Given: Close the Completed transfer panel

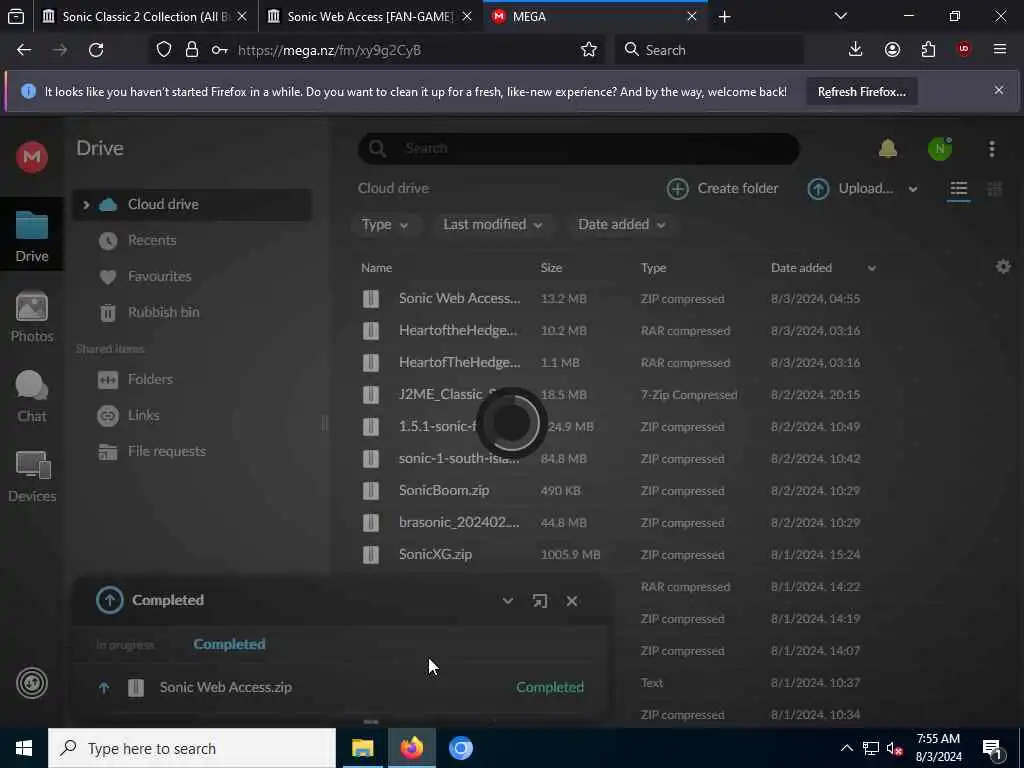Looking at the screenshot, I should pyautogui.click(x=571, y=601).
